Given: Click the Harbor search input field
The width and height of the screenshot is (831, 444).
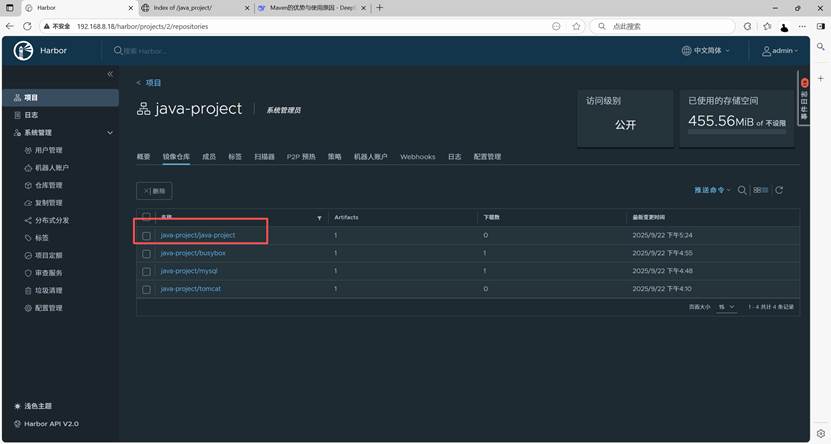Looking at the screenshot, I should (146, 51).
